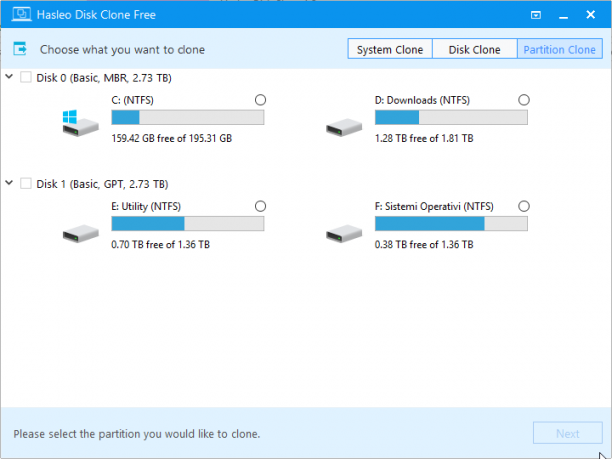The height and width of the screenshot is (459, 612).
Task: Click the text 159.42 GB free of 195.31 GB
Action: [171, 138]
